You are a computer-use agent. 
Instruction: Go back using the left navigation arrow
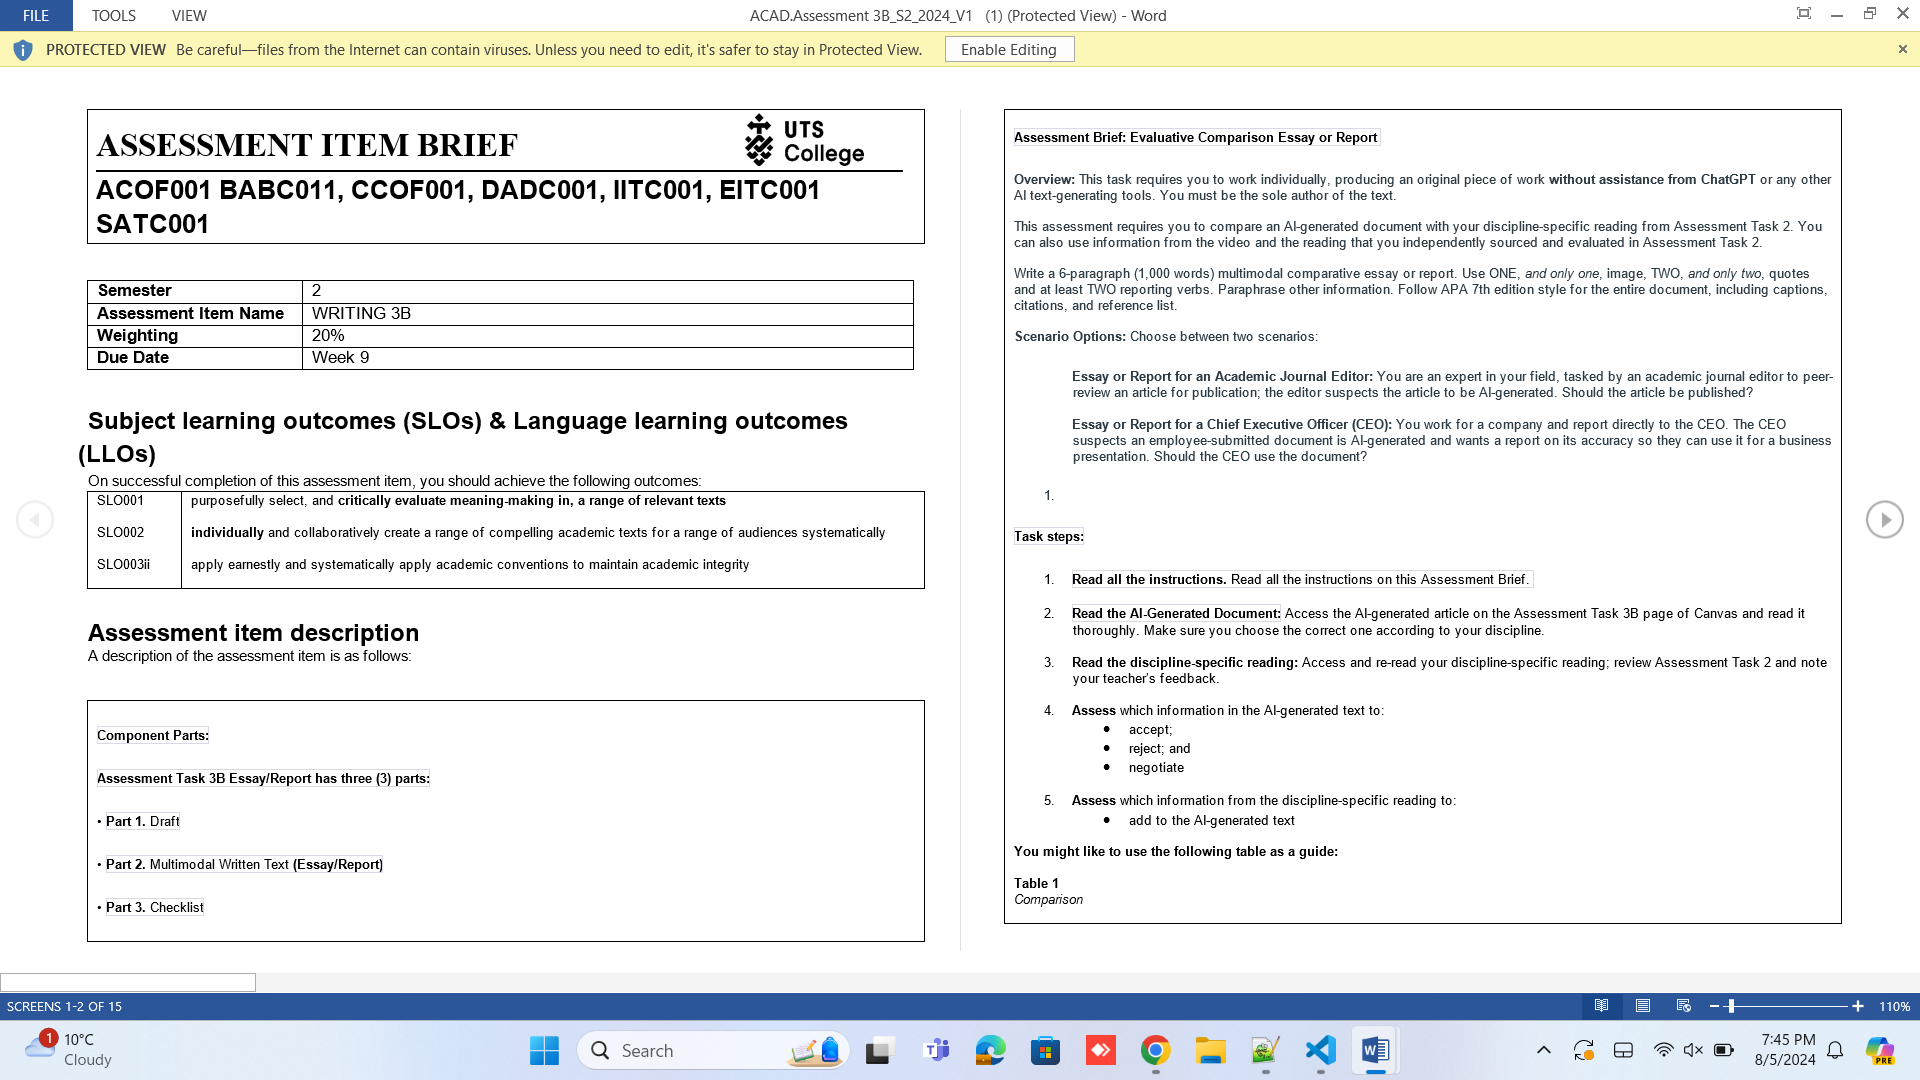pyautogui.click(x=35, y=519)
